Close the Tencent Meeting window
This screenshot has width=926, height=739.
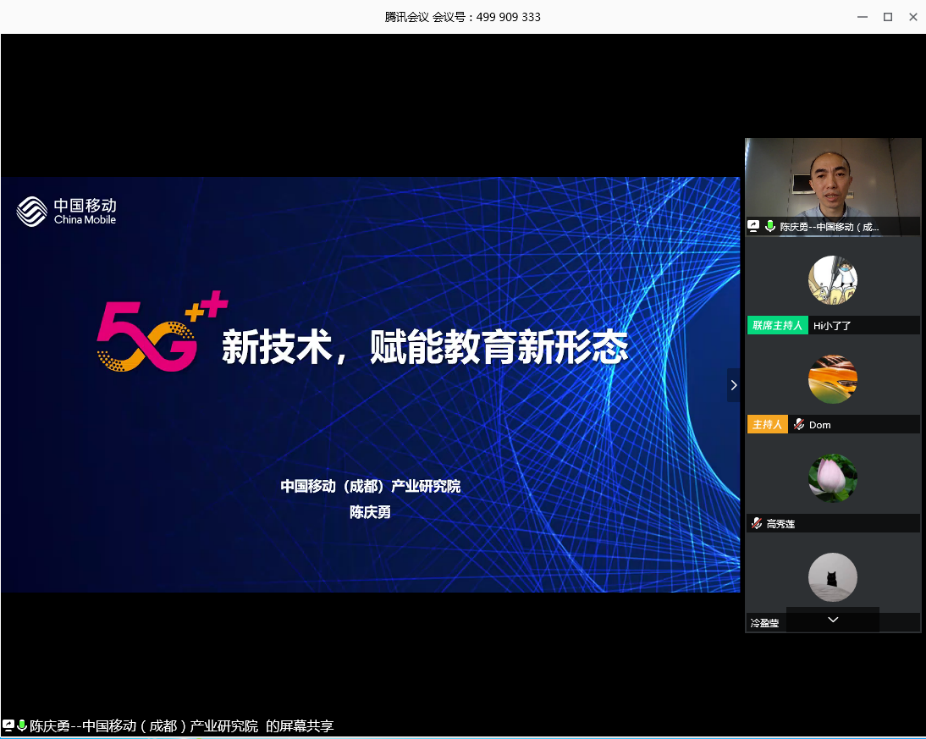913,17
